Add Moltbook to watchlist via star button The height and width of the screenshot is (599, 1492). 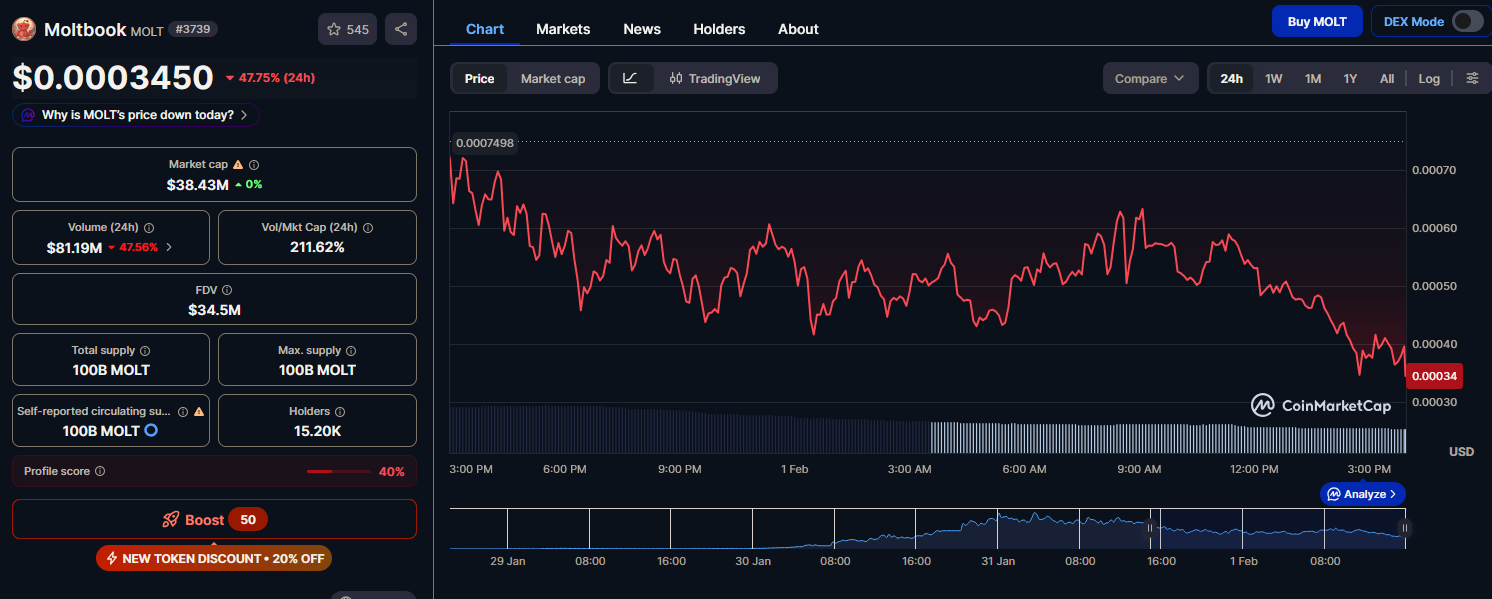click(x=347, y=29)
